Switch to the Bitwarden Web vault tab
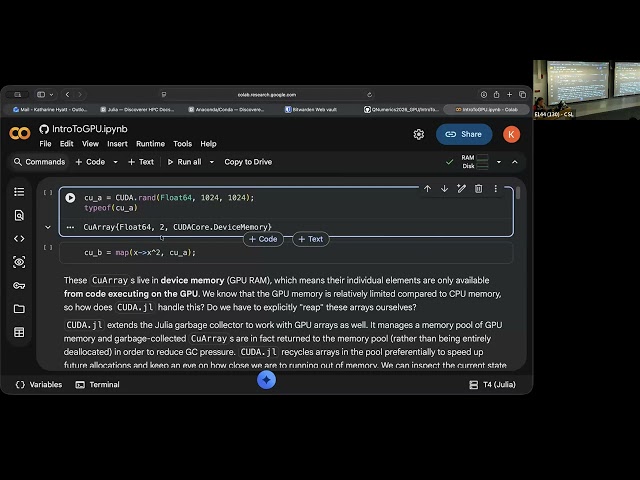Viewport: 640px width, 480px height. (311, 109)
